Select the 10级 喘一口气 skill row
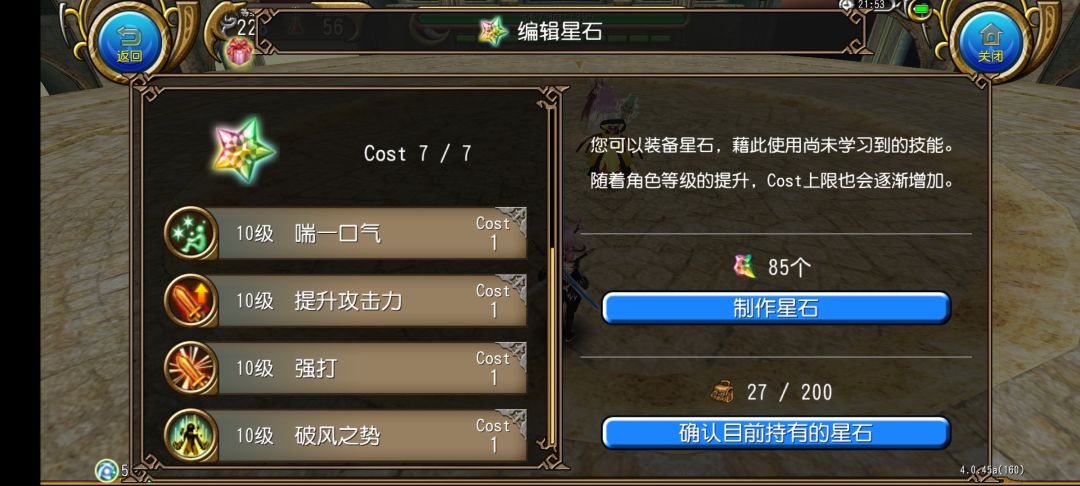The height and width of the screenshot is (486, 1080). [x=346, y=233]
